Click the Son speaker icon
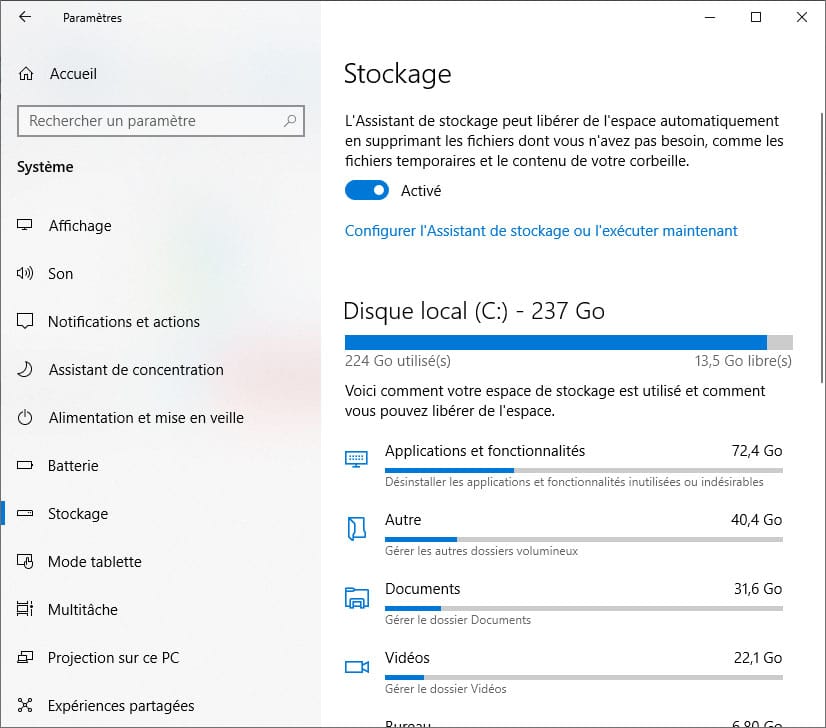Image resolution: width=826 pixels, height=728 pixels. click(x=25, y=273)
